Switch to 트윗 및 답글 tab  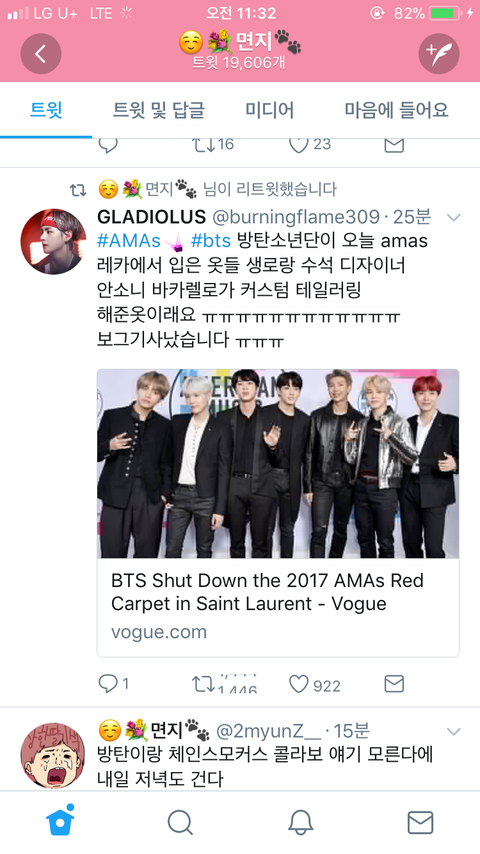(159, 109)
